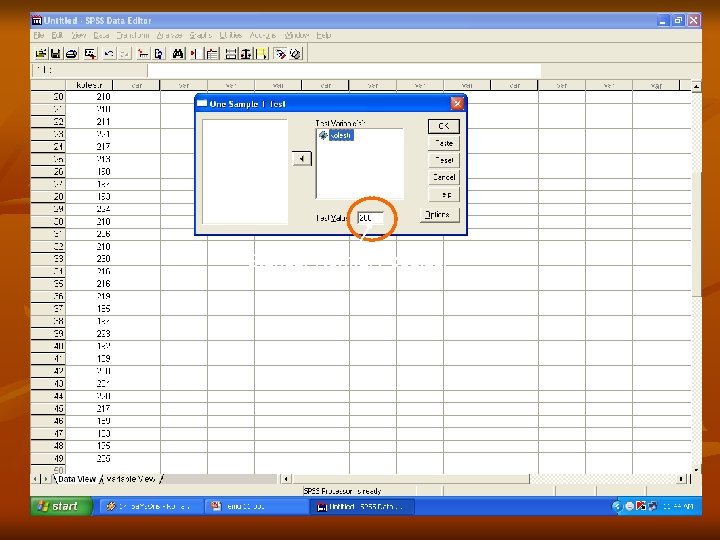Click the Redo toolbar icon

point(124,54)
